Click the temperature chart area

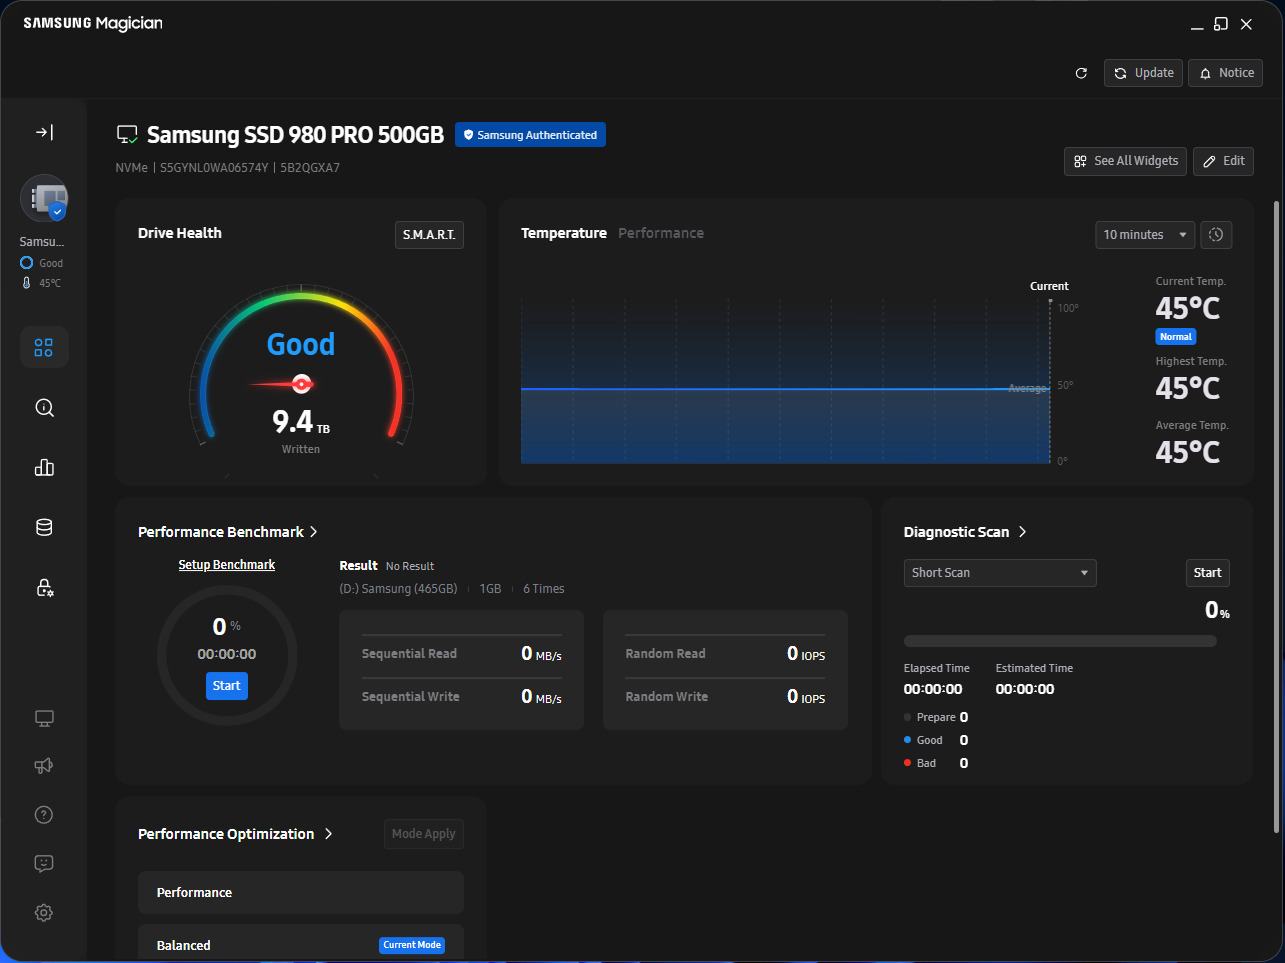[785, 380]
